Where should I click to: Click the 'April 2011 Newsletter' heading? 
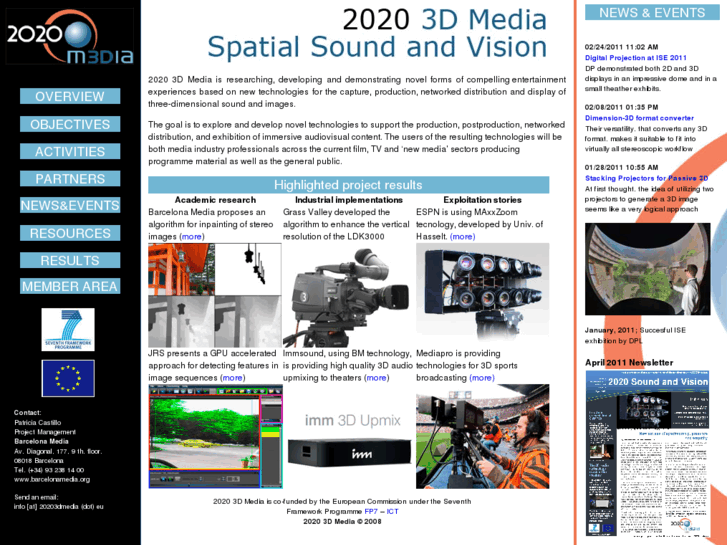tap(629, 362)
